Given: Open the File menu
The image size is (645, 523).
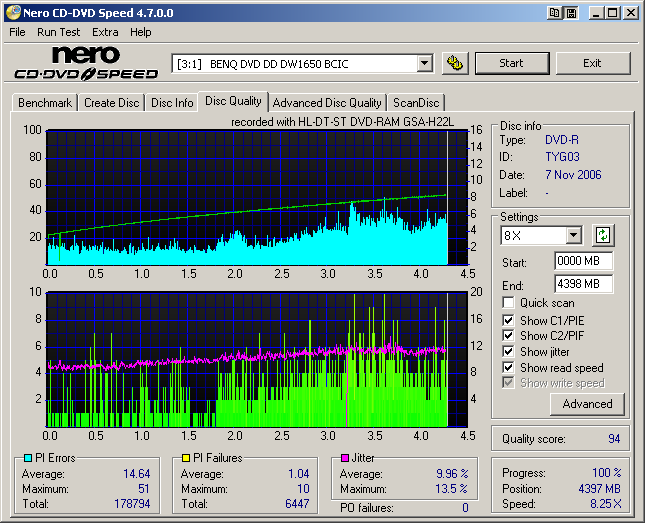Looking at the screenshot, I should (x=17, y=32).
